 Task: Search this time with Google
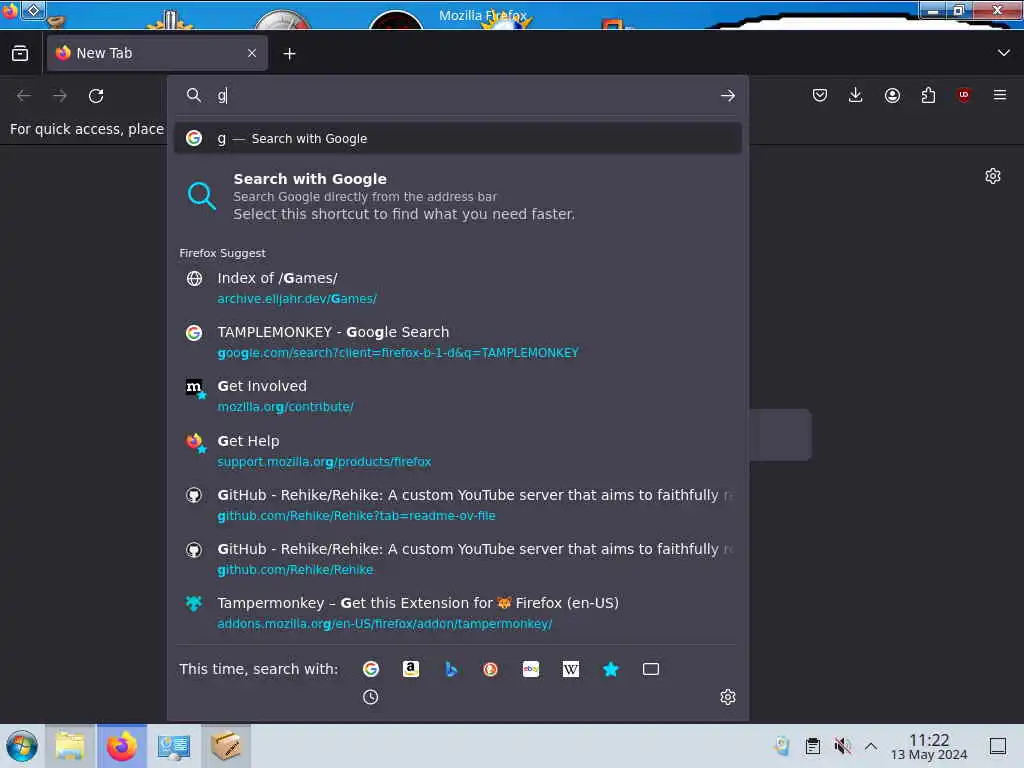pyautogui.click(x=371, y=669)
